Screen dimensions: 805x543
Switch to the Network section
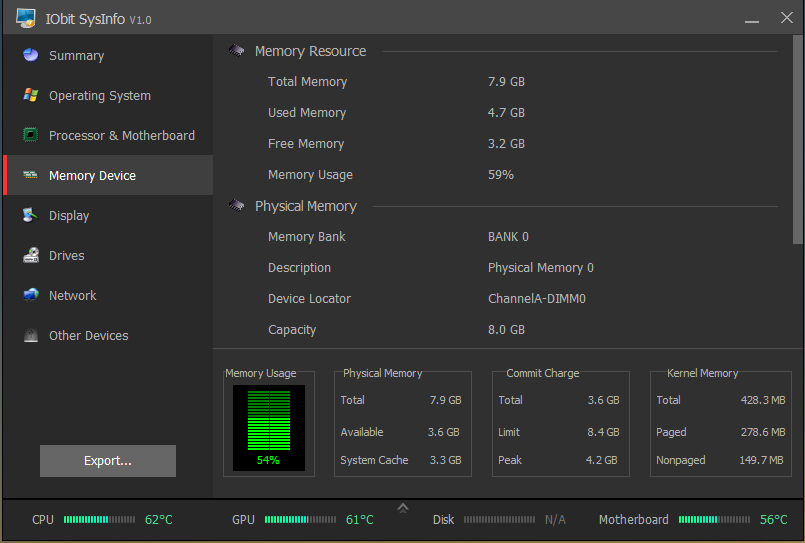(x=108, y=295)
